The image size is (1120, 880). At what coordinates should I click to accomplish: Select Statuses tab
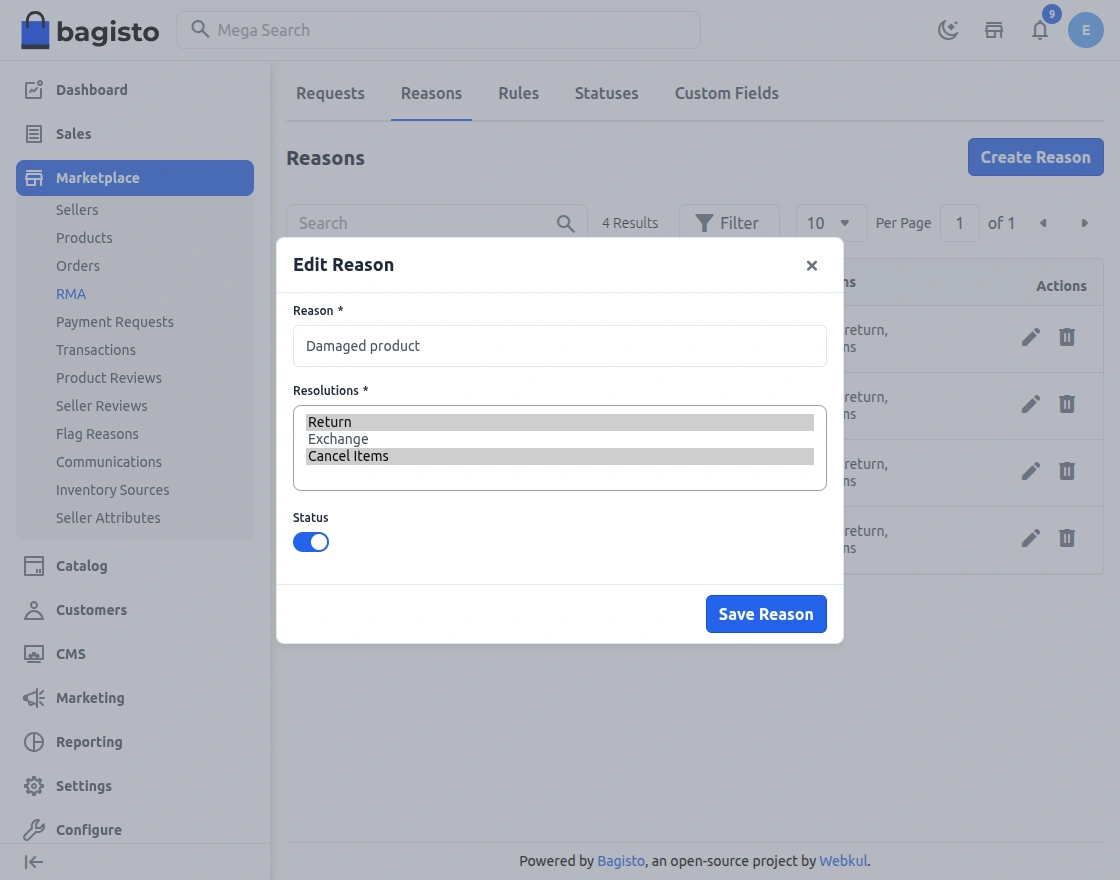click(606, 93)
